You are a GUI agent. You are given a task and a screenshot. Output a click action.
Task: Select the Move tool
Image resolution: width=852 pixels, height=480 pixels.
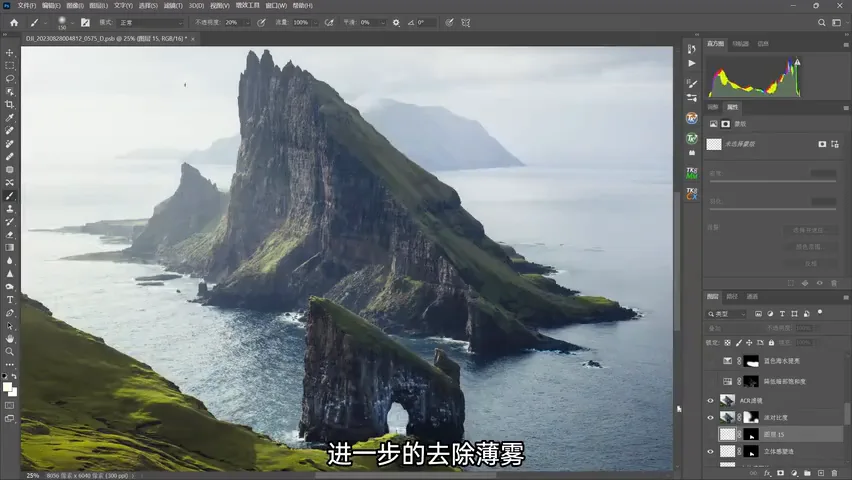10,53
